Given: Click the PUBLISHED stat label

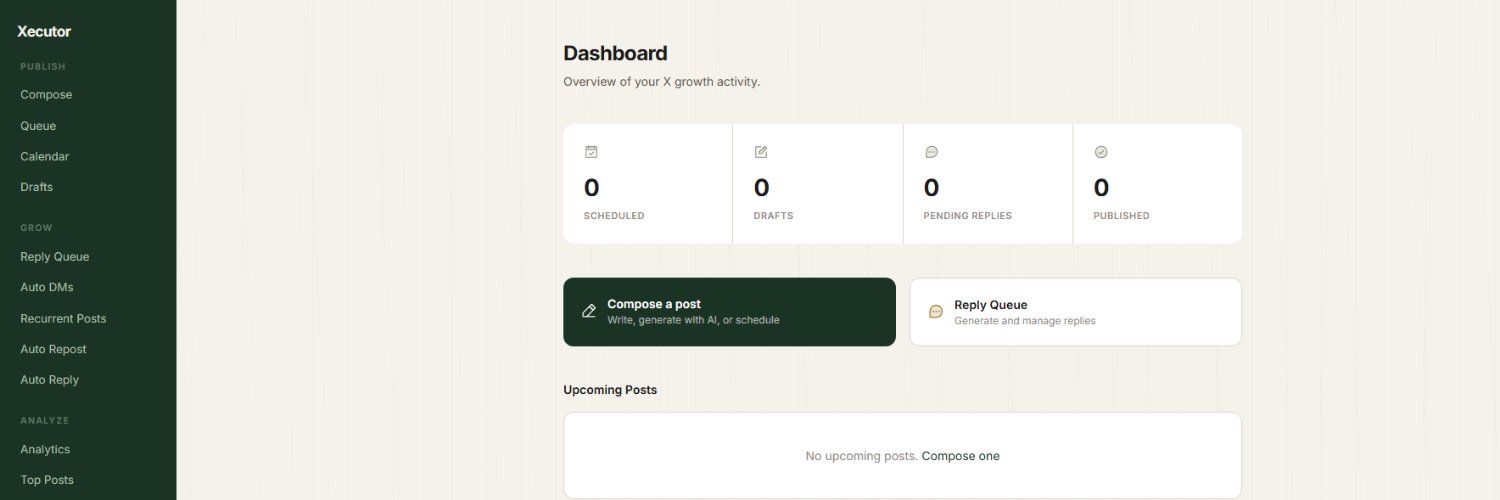Looking at the screenshot, I should pos(1121,216).
